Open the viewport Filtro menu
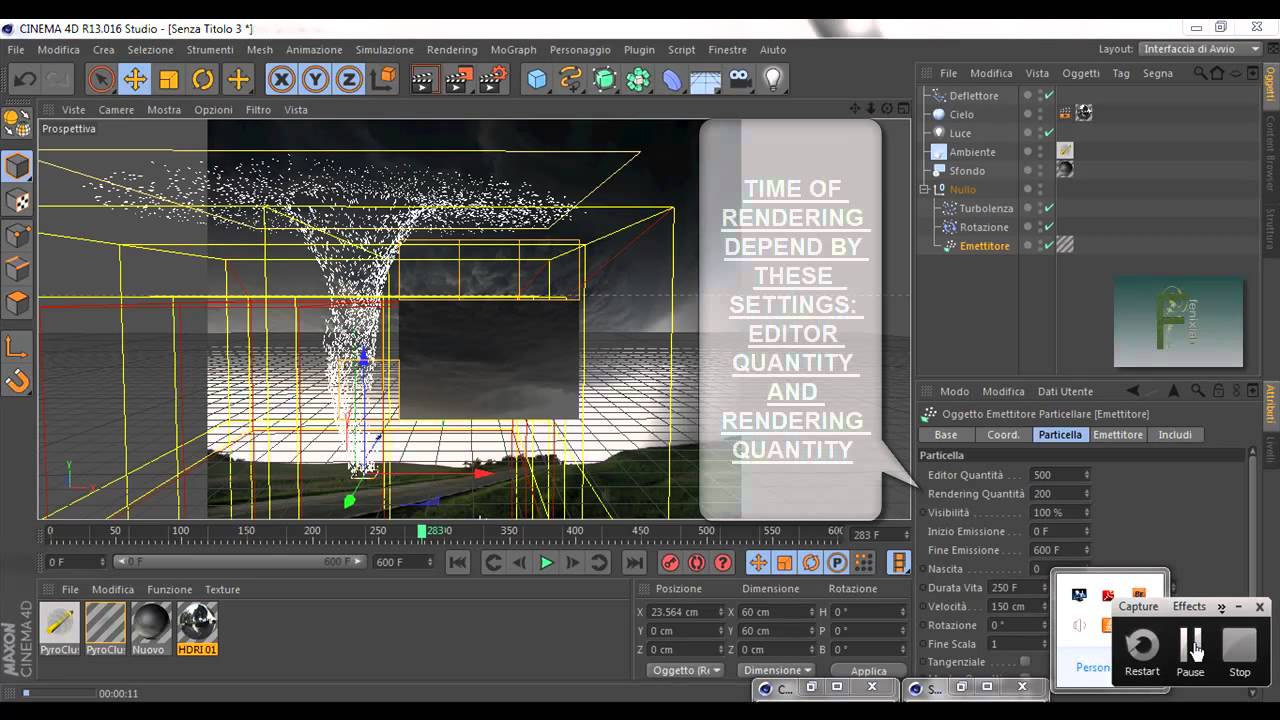The image size is (1280, 720). [258, 110]
